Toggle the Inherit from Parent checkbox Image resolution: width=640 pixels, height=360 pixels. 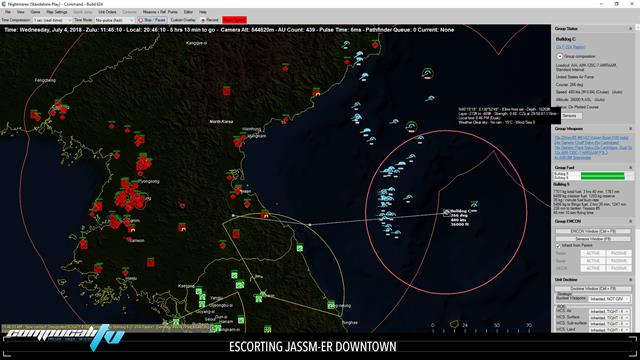point(558,245)
